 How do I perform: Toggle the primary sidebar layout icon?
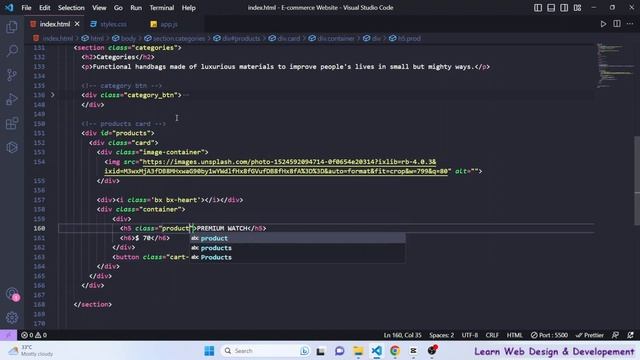pos(538,8)
